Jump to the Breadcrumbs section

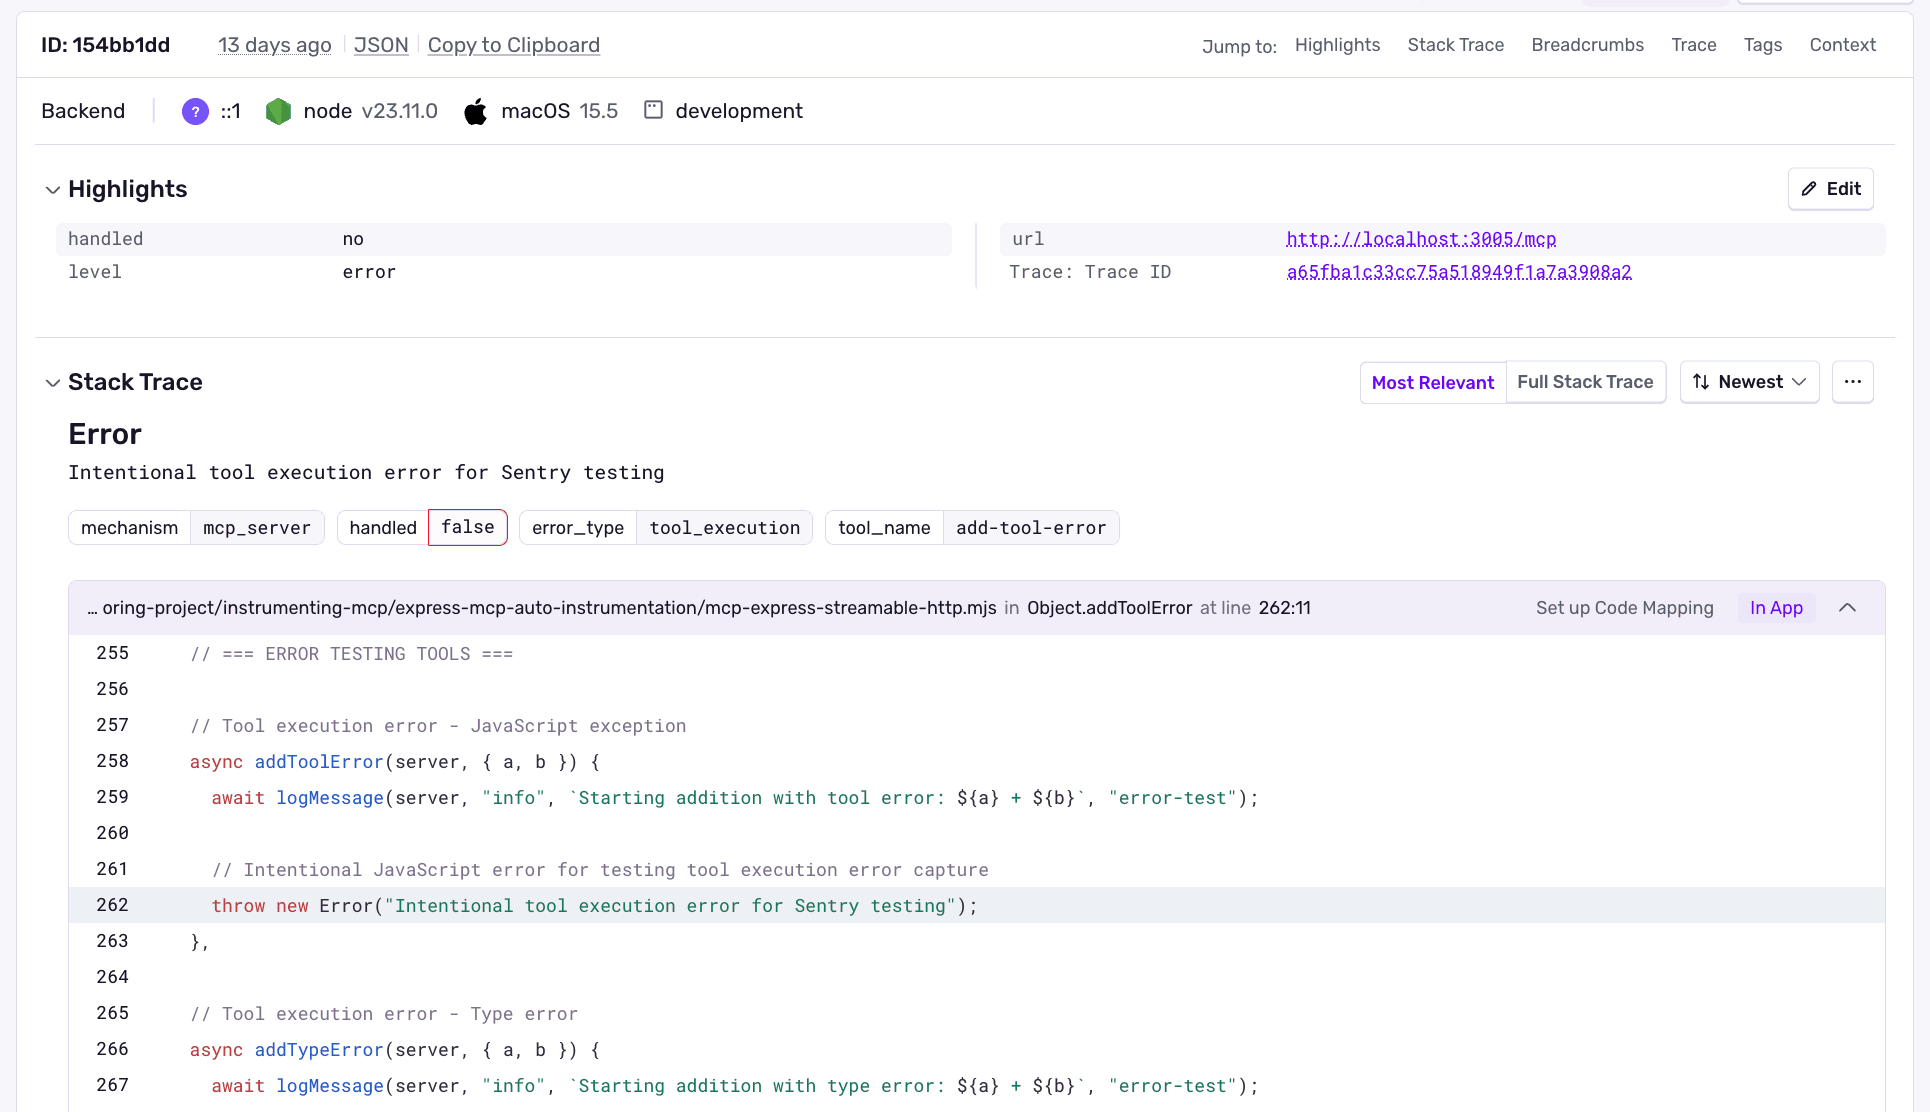pyautogui.click(x=1587, y=44)
